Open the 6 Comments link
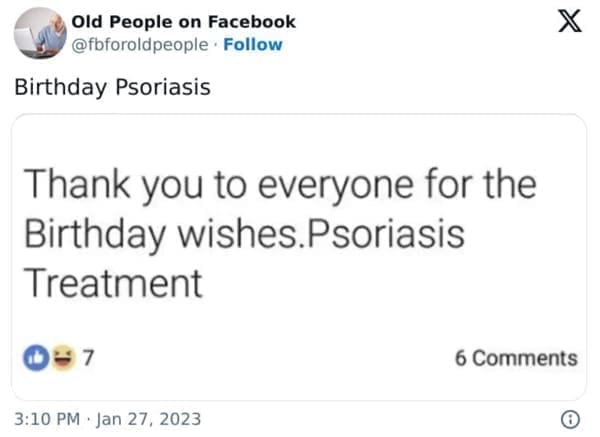This screenshot has width=600, height=437. (x=515, y=358)
